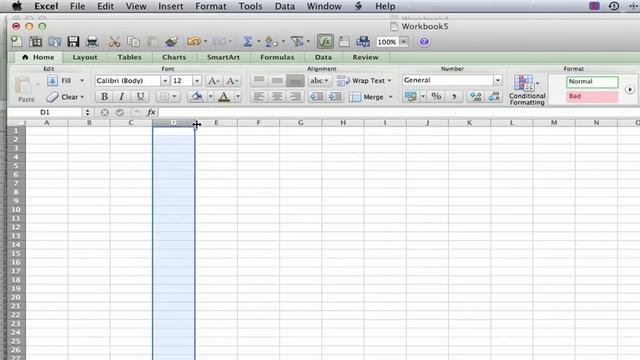Open templates gallery icon in toolbar
Image resolution: width=640 pixels, height=360 pixels.
[36, 41]
